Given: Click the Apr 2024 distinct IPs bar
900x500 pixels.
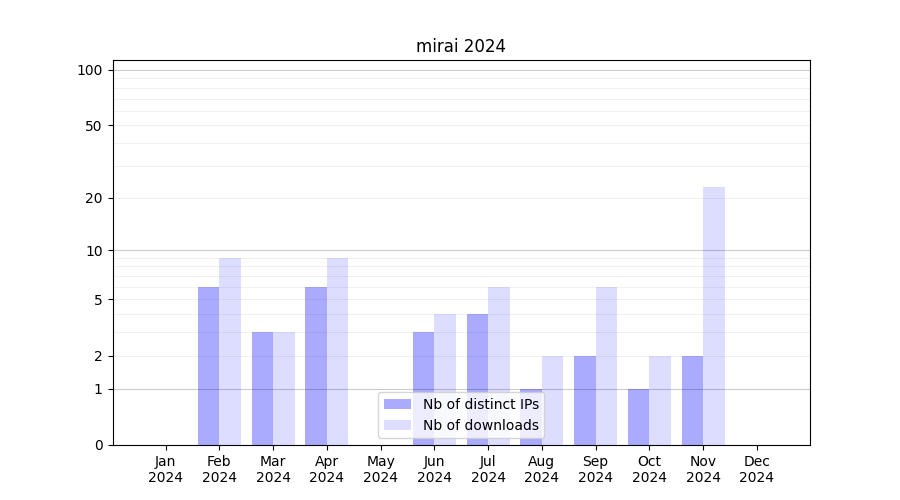Looking at the screenshot, I should coord(316,365).
